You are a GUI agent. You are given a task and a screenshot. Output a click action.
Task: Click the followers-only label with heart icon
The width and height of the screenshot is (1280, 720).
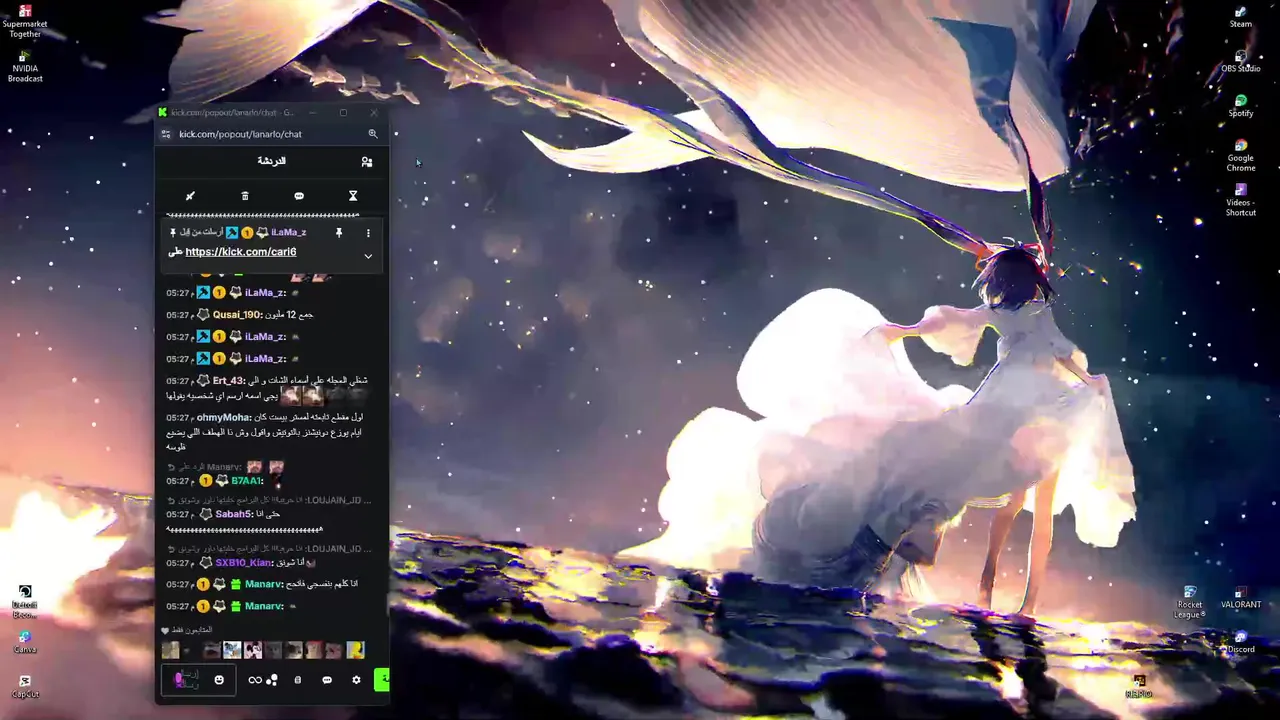pos(187,630)
